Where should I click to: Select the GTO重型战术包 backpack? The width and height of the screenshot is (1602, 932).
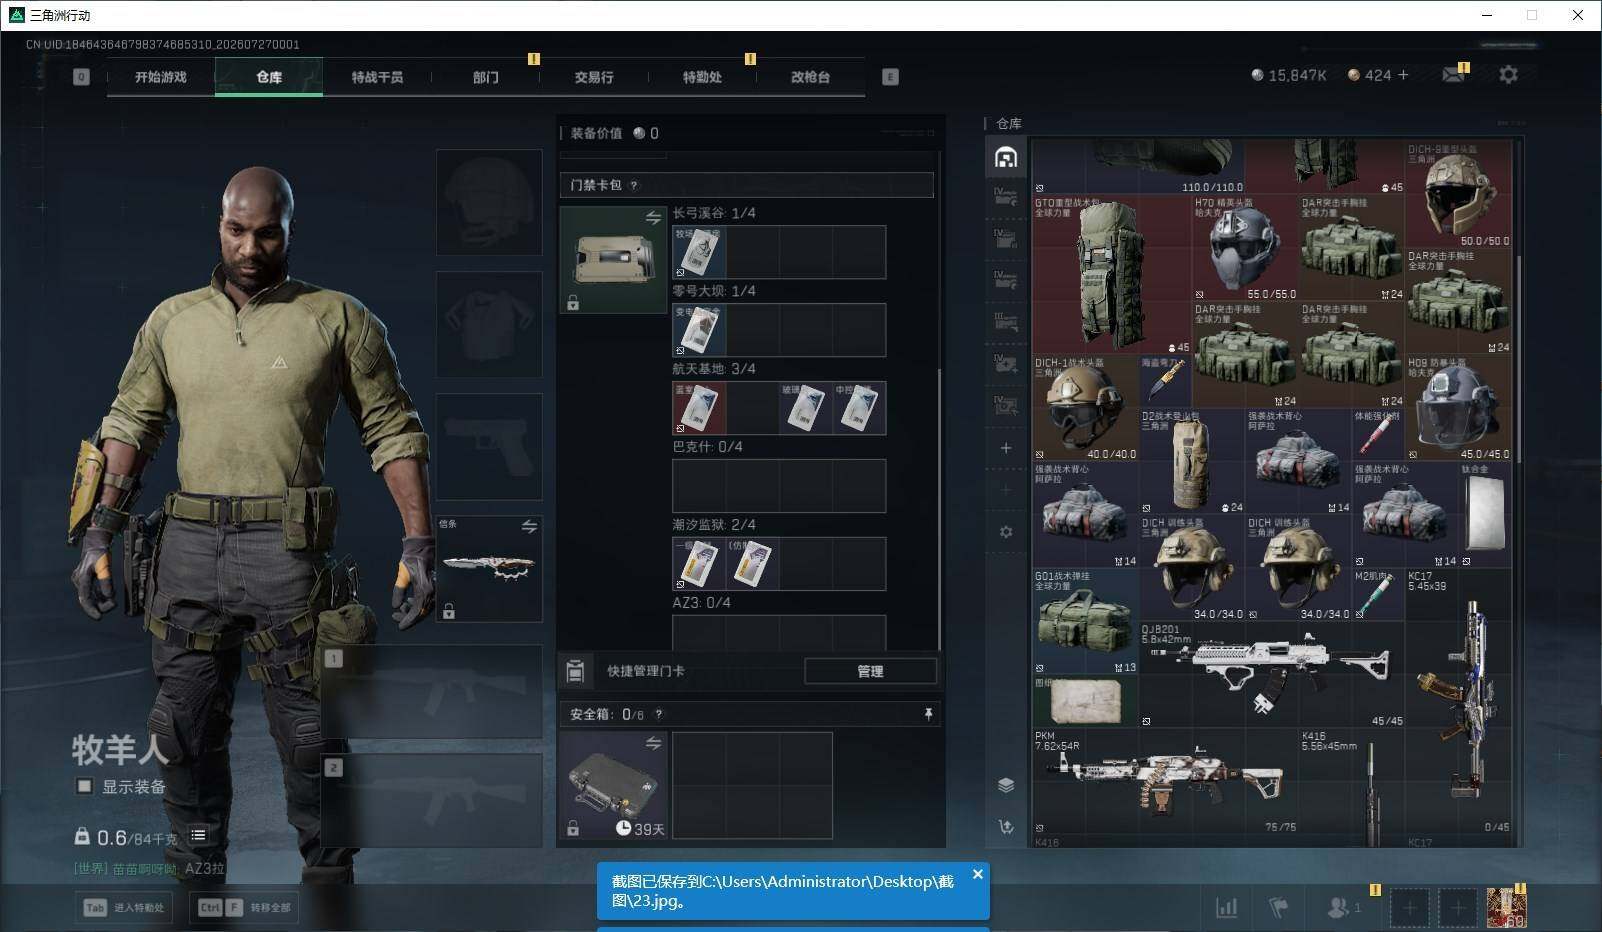tap(1111, 274)
